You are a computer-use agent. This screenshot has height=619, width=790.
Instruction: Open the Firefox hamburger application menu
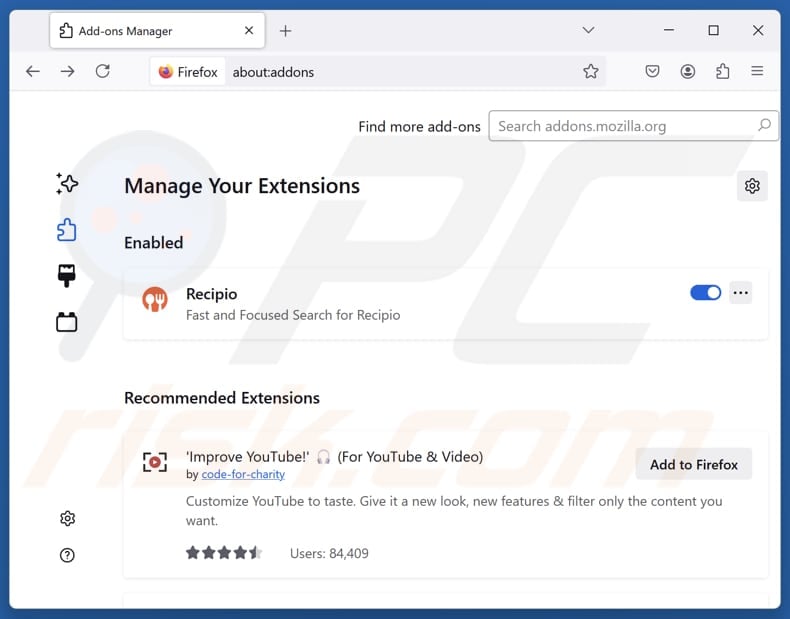click(757, 71)
